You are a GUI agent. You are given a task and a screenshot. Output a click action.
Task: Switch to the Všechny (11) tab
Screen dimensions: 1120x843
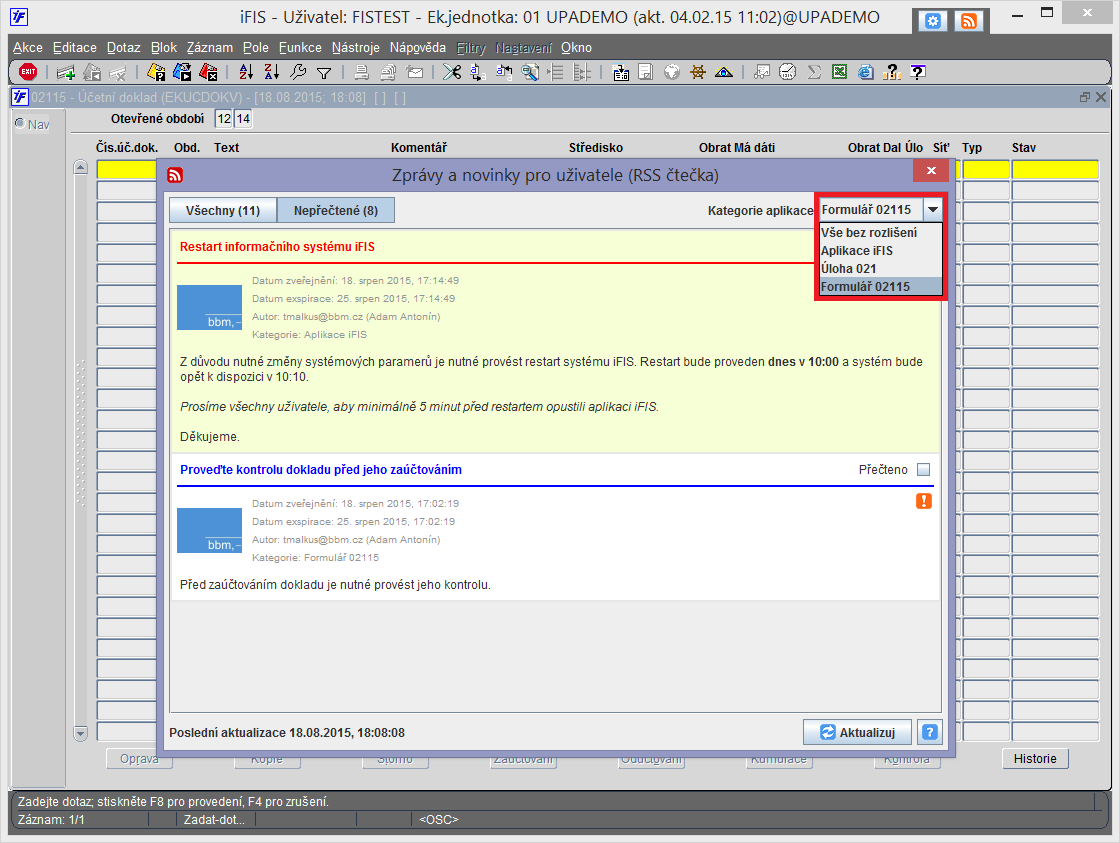point(223,211)
